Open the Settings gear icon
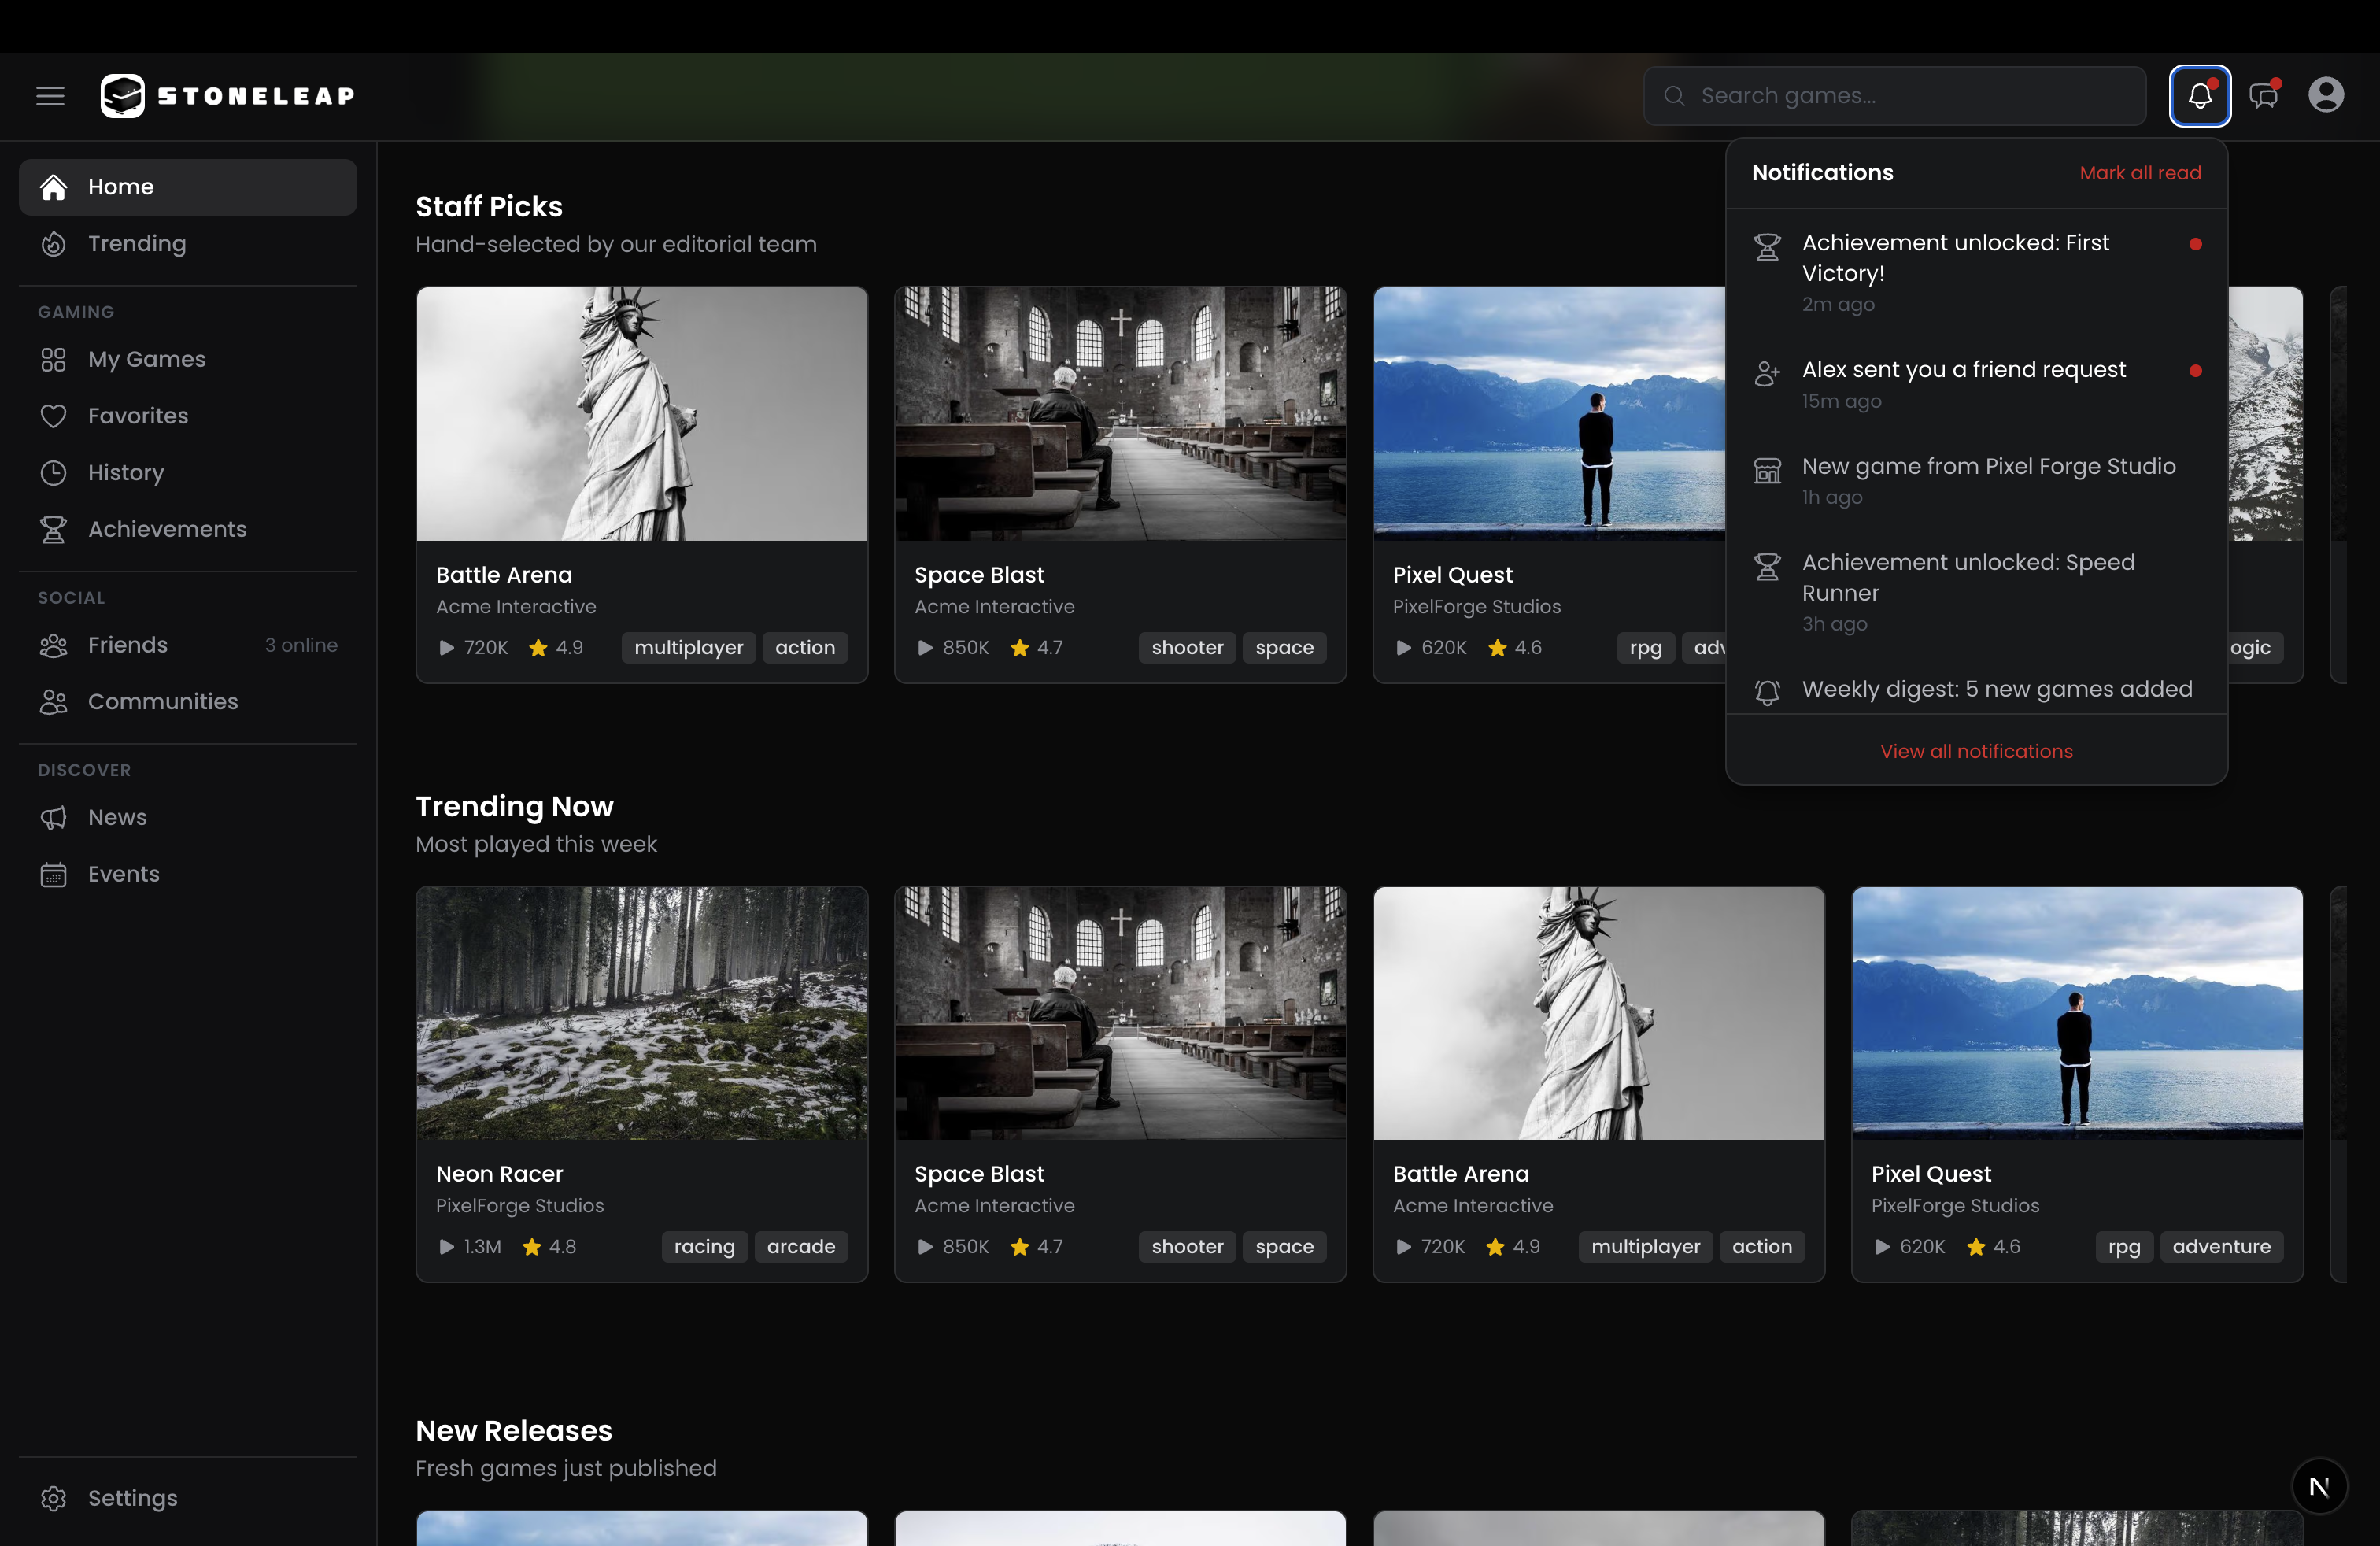Viewport: 2380px width, 1546px height. (x=55, y=1498)
